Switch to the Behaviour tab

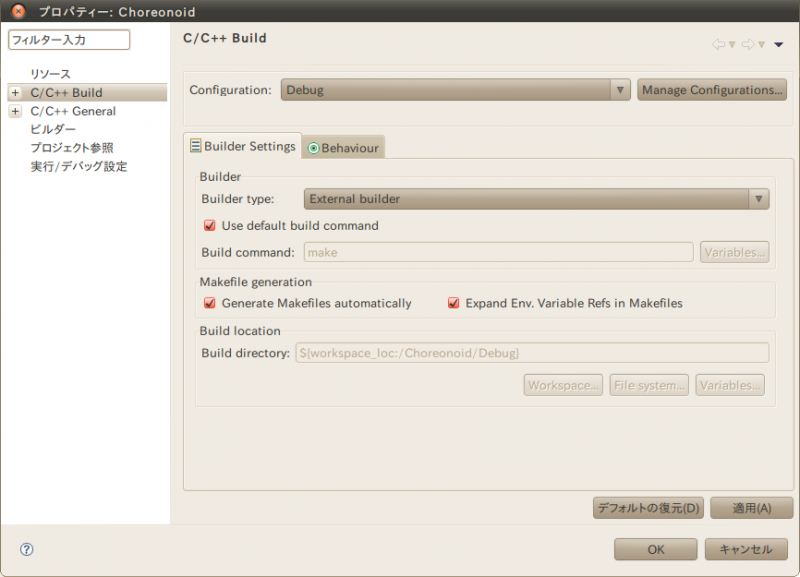[x=344, y=148]
